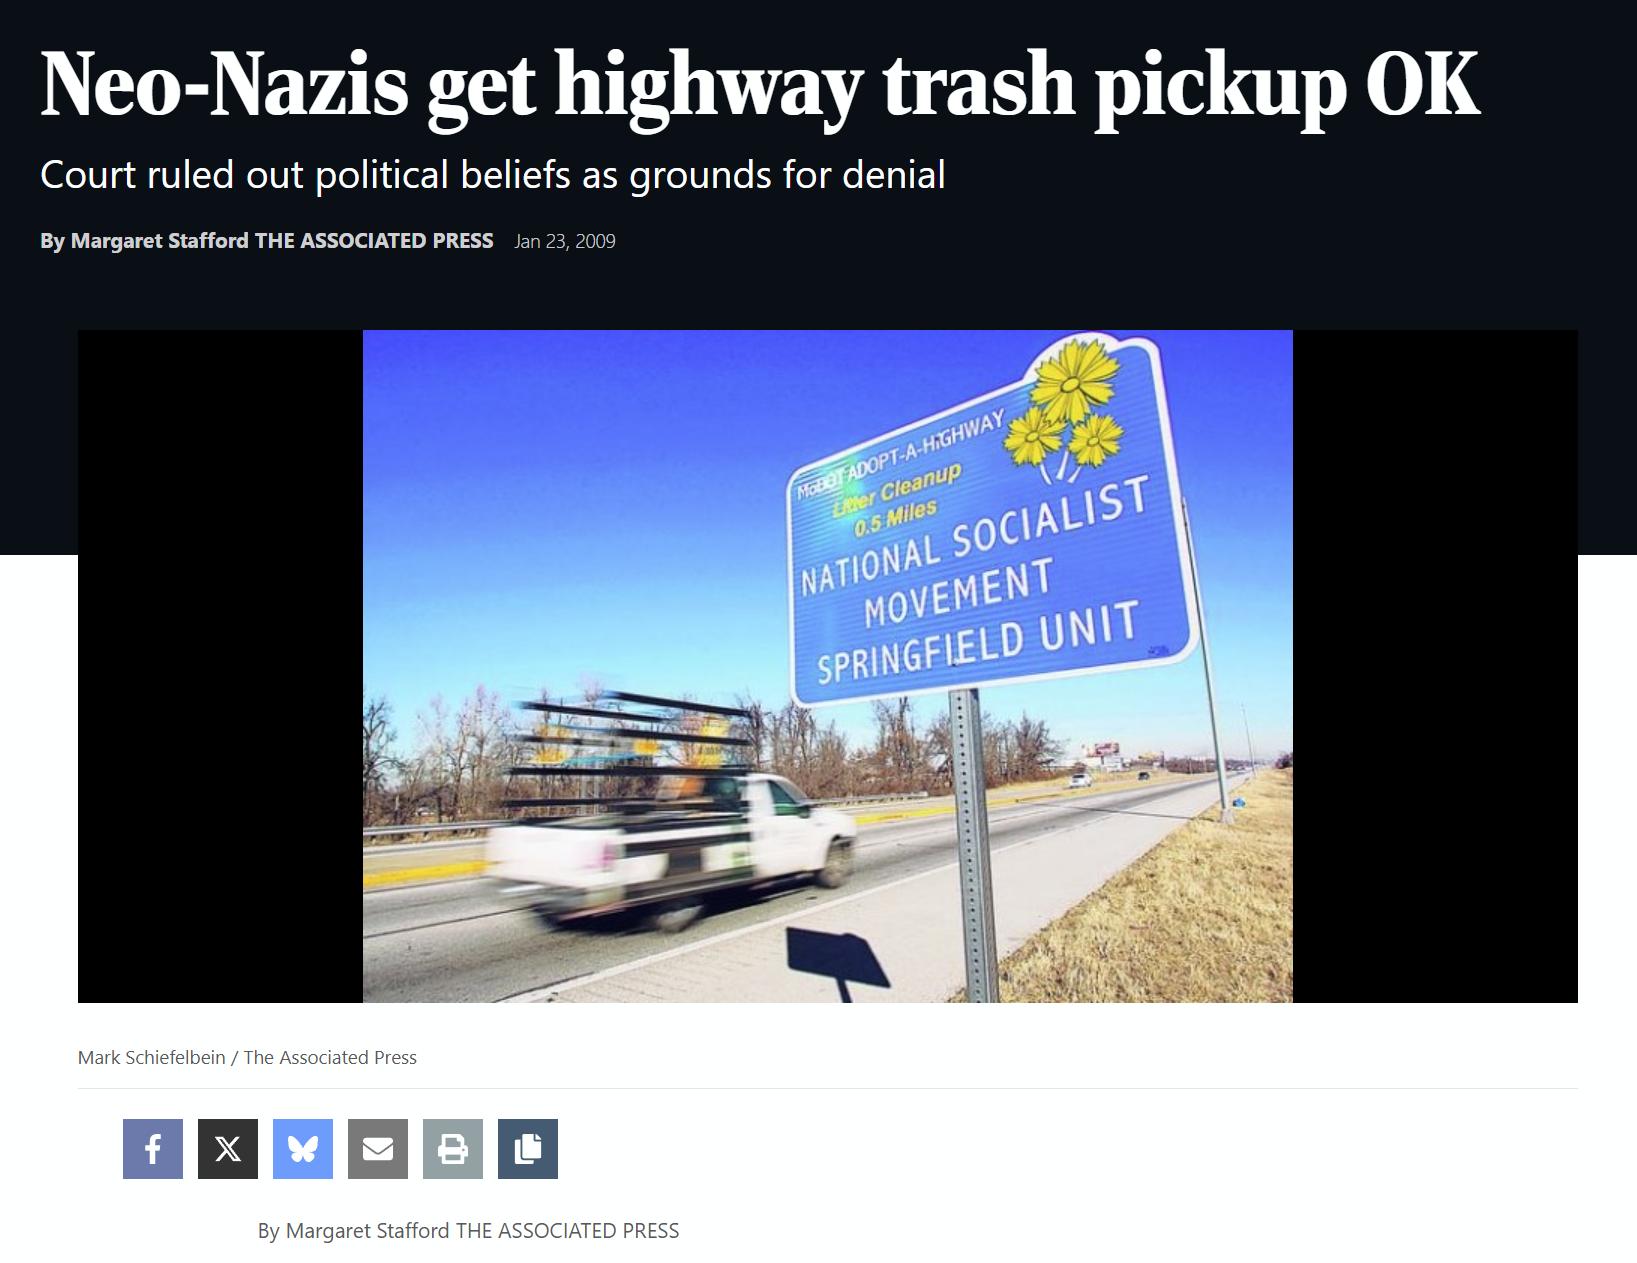Click the byline below the share icons
1637x1263 pixels.
click(x=468, y=1231)
